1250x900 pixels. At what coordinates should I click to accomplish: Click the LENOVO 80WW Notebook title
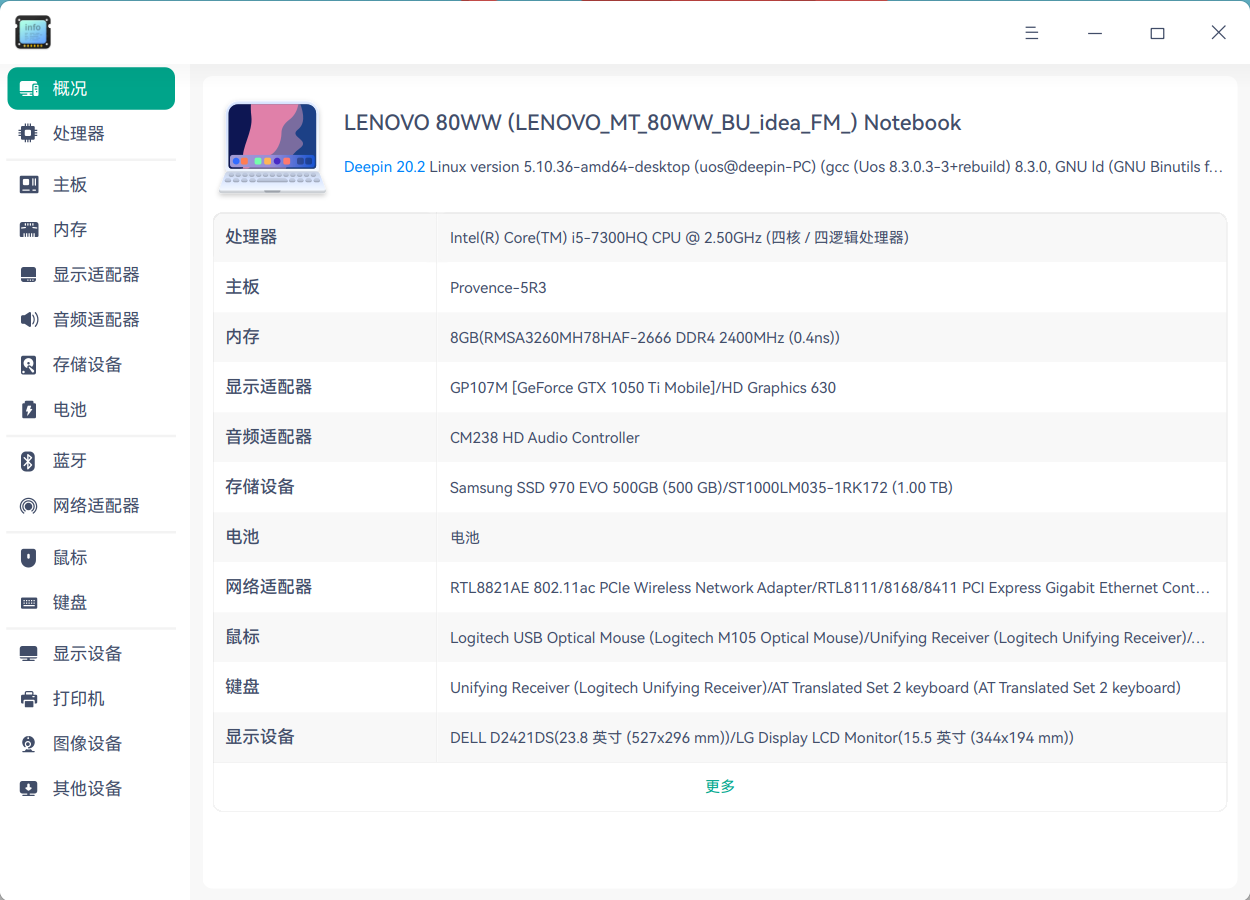pos(653,123)
